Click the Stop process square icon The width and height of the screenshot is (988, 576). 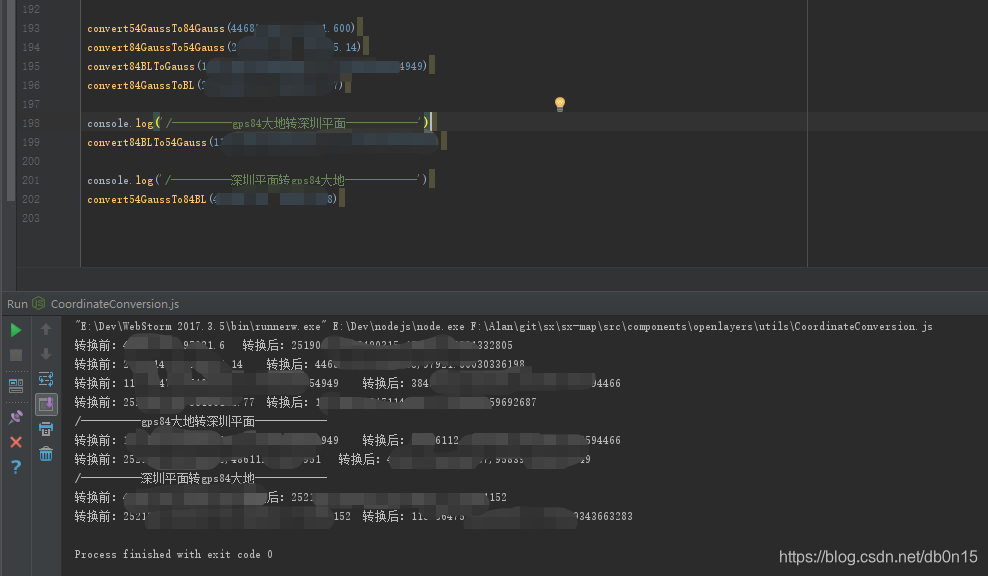point(16,355)
